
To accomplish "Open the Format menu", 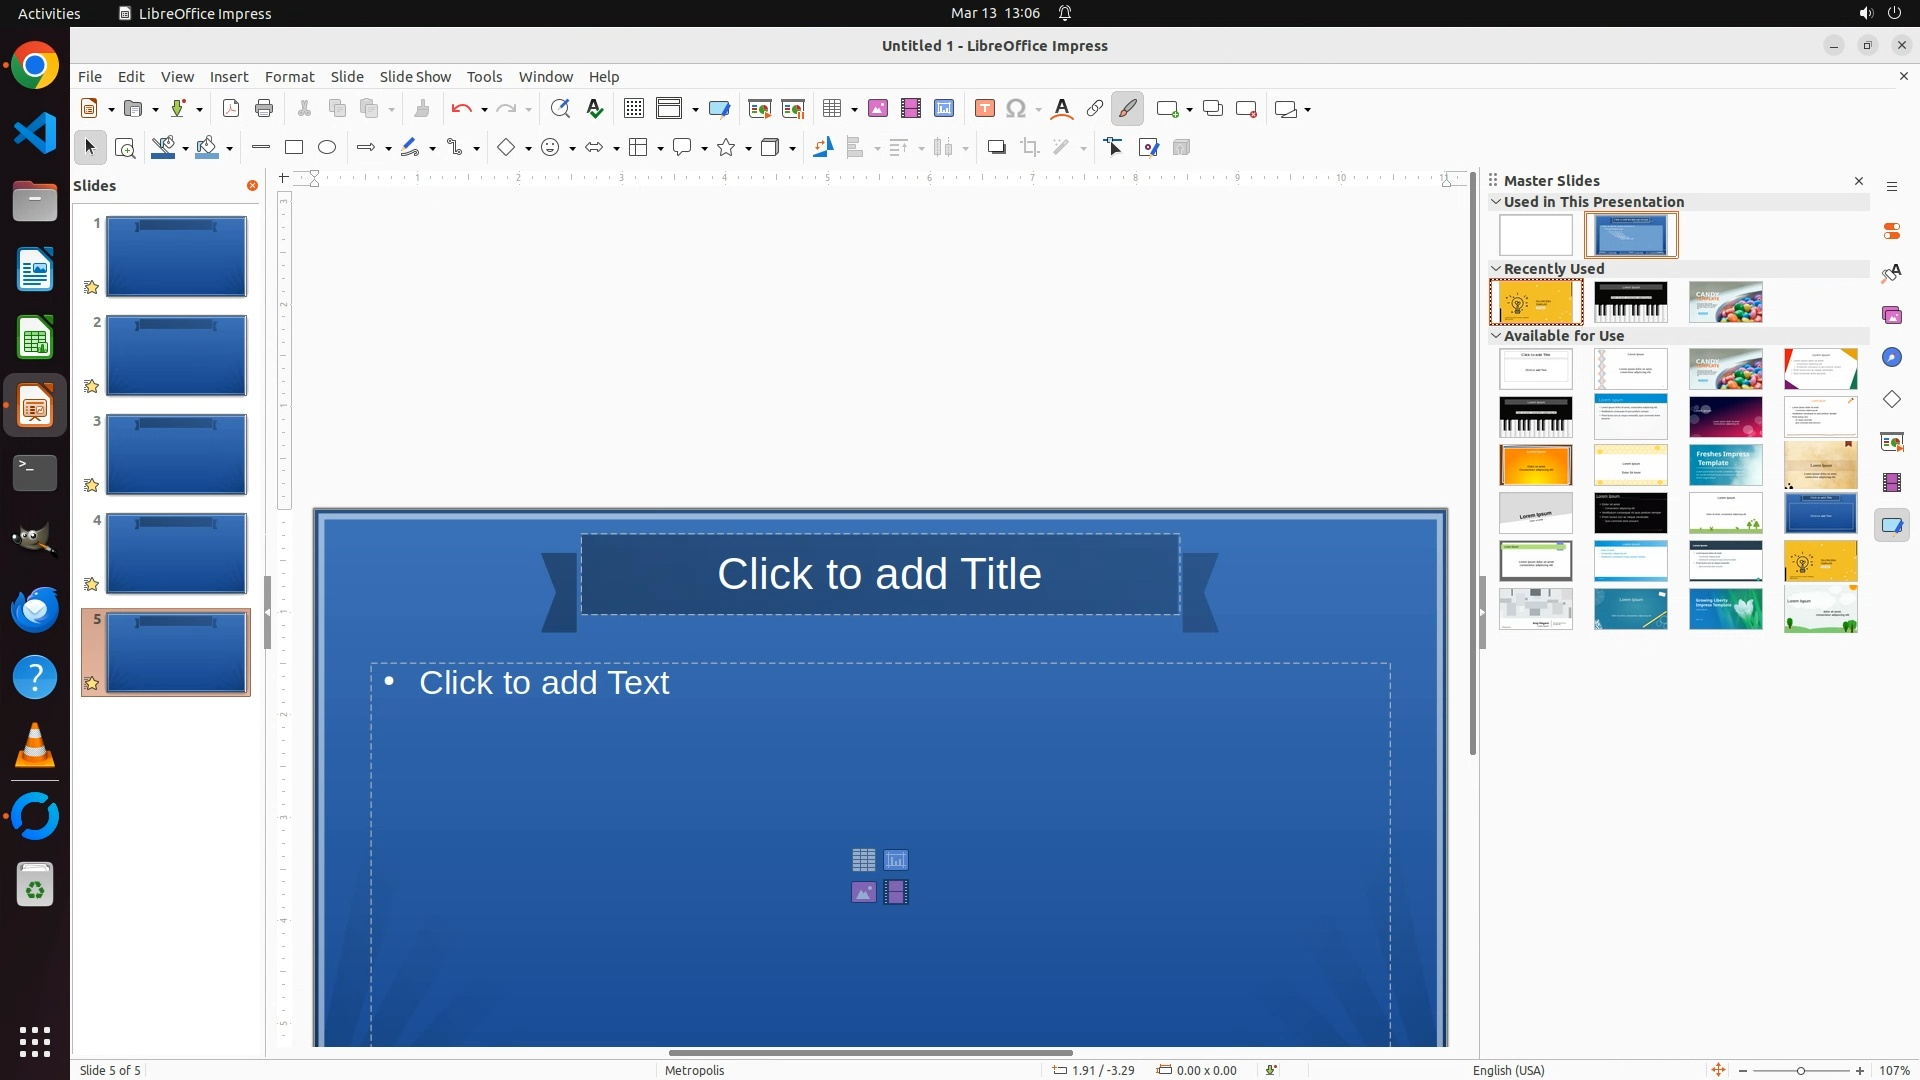I will click(x=289, y=77).
